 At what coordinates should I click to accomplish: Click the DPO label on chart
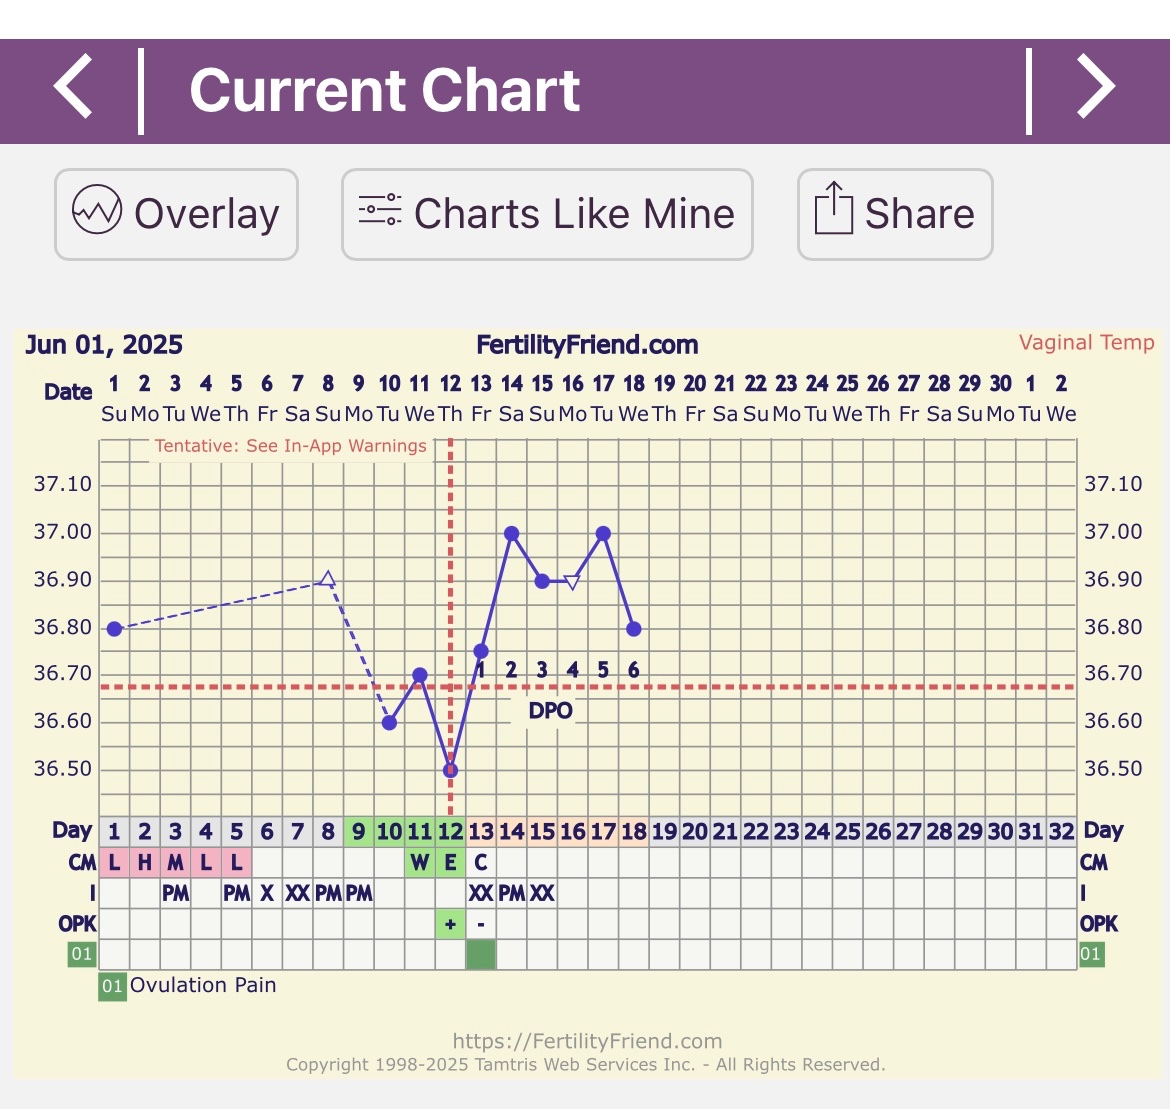click(550, 711)
